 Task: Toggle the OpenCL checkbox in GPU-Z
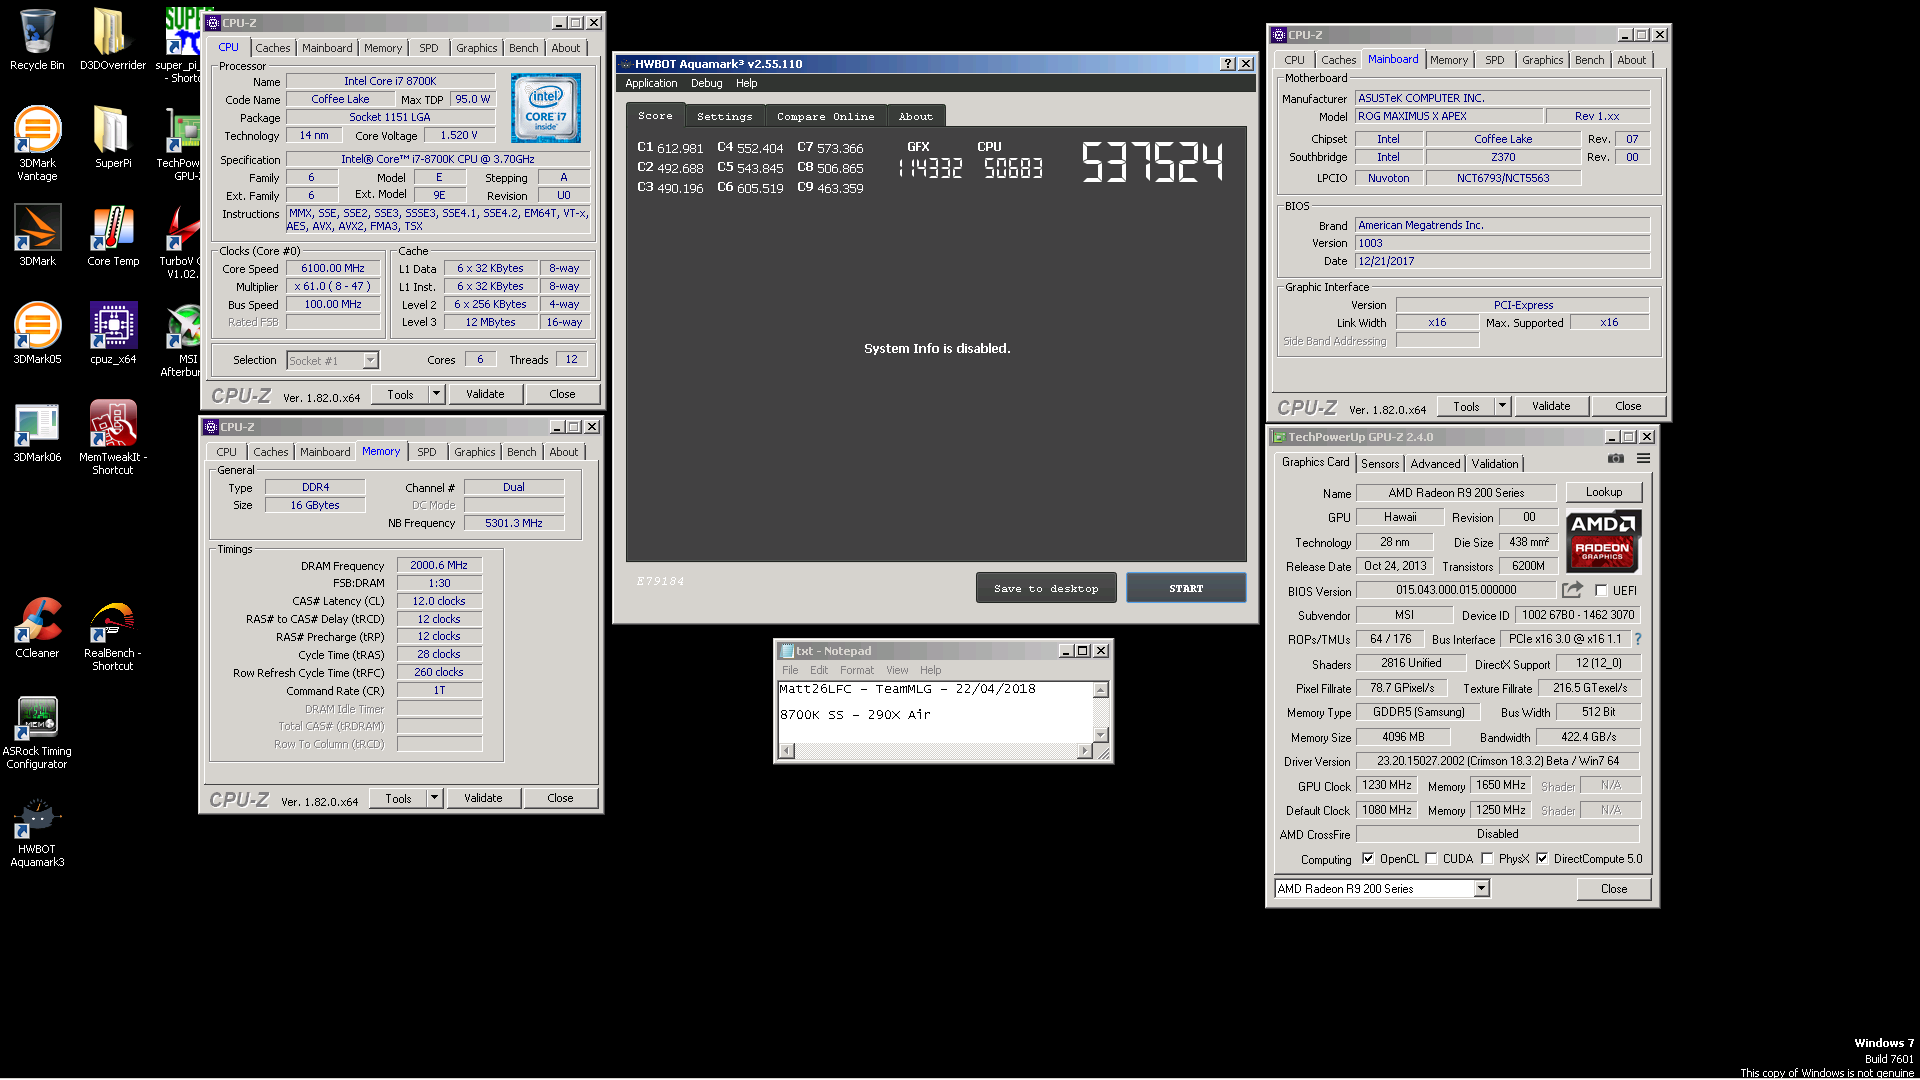[x=1368, y=859]
